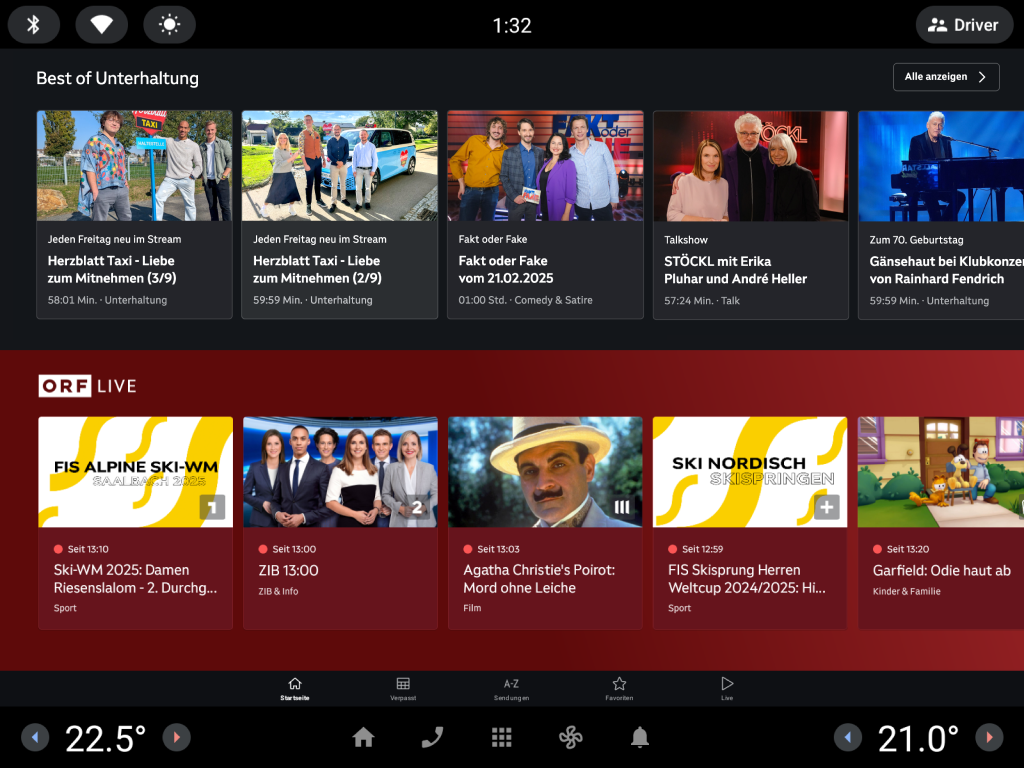The height and width of the screenshot is (768, 1024).
Task: Open the A-Z Sendungen icon
Action: pyautogui.click(x=511, y=689)
